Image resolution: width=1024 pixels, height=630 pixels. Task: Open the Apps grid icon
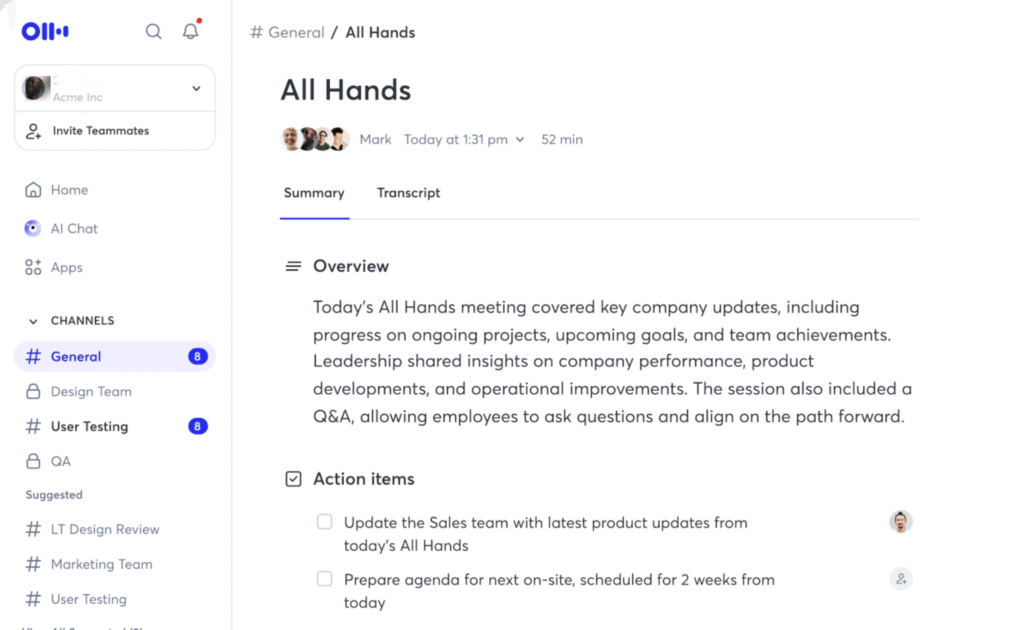33,267
